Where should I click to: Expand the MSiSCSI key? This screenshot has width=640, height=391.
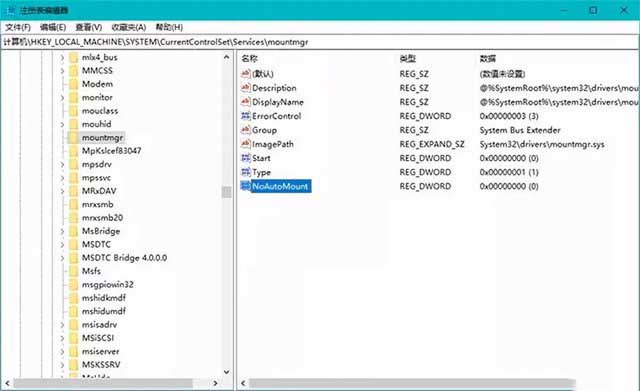[62, 338]
